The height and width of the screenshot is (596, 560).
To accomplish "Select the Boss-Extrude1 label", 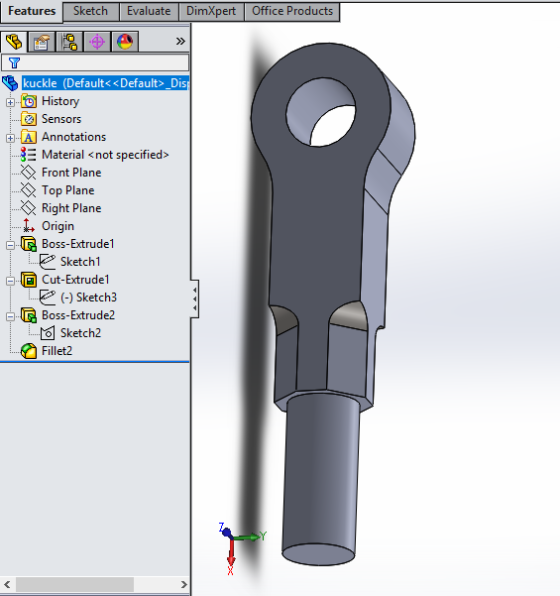I will coord(78,244).
